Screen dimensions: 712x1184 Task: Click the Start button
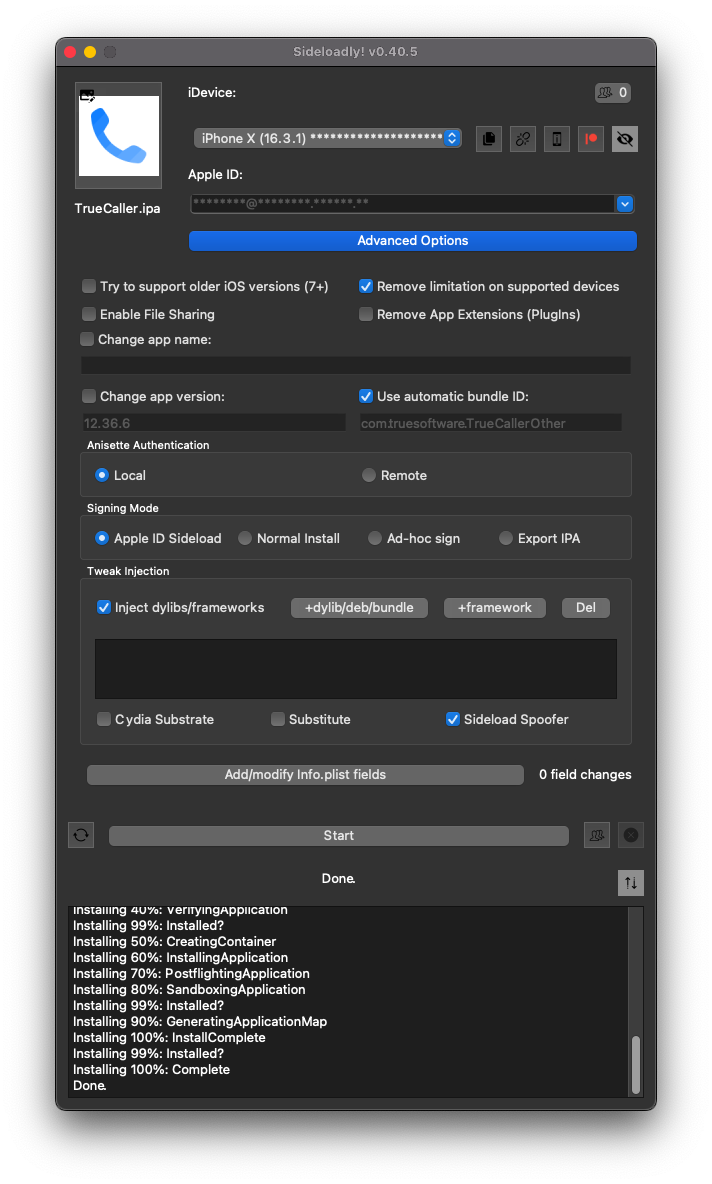(338, 836)
